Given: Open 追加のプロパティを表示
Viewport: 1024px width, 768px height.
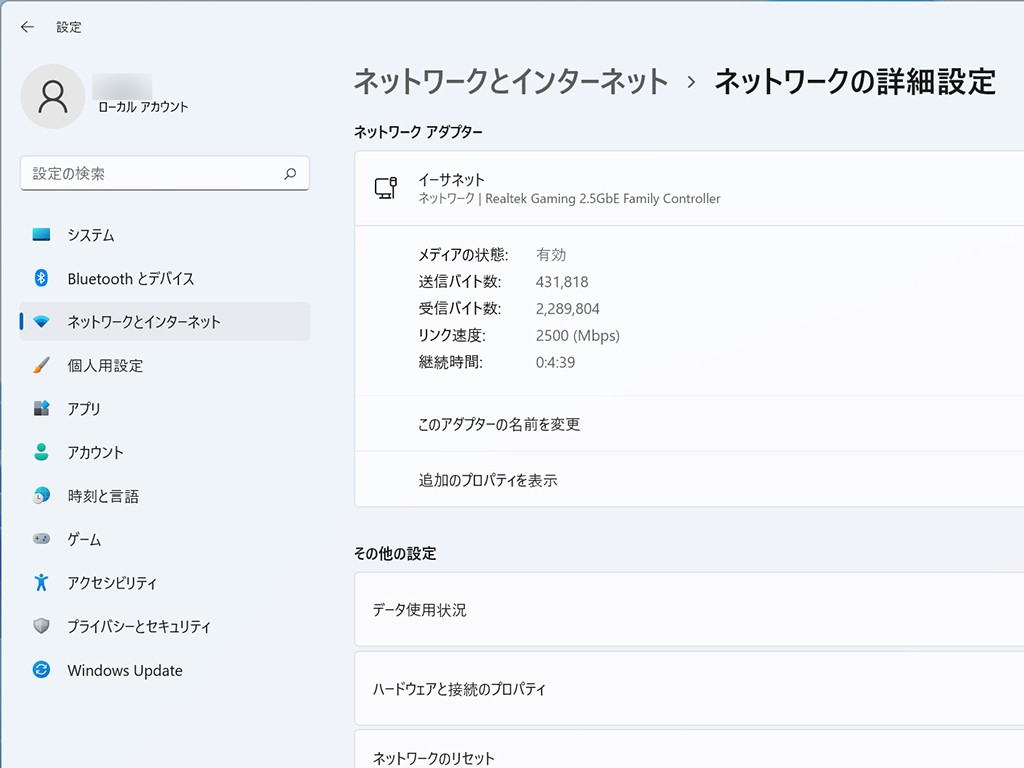Looking at the screenshot, I should [488, 481].
